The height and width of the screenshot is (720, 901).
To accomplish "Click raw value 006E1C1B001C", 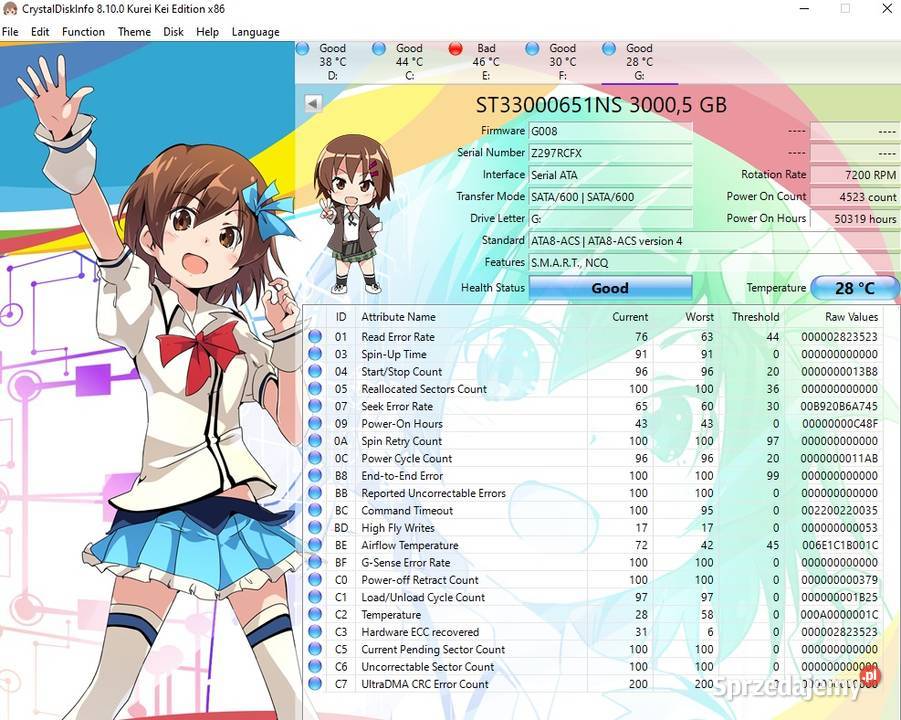I will pyautogui.click(x=840, y=545).
